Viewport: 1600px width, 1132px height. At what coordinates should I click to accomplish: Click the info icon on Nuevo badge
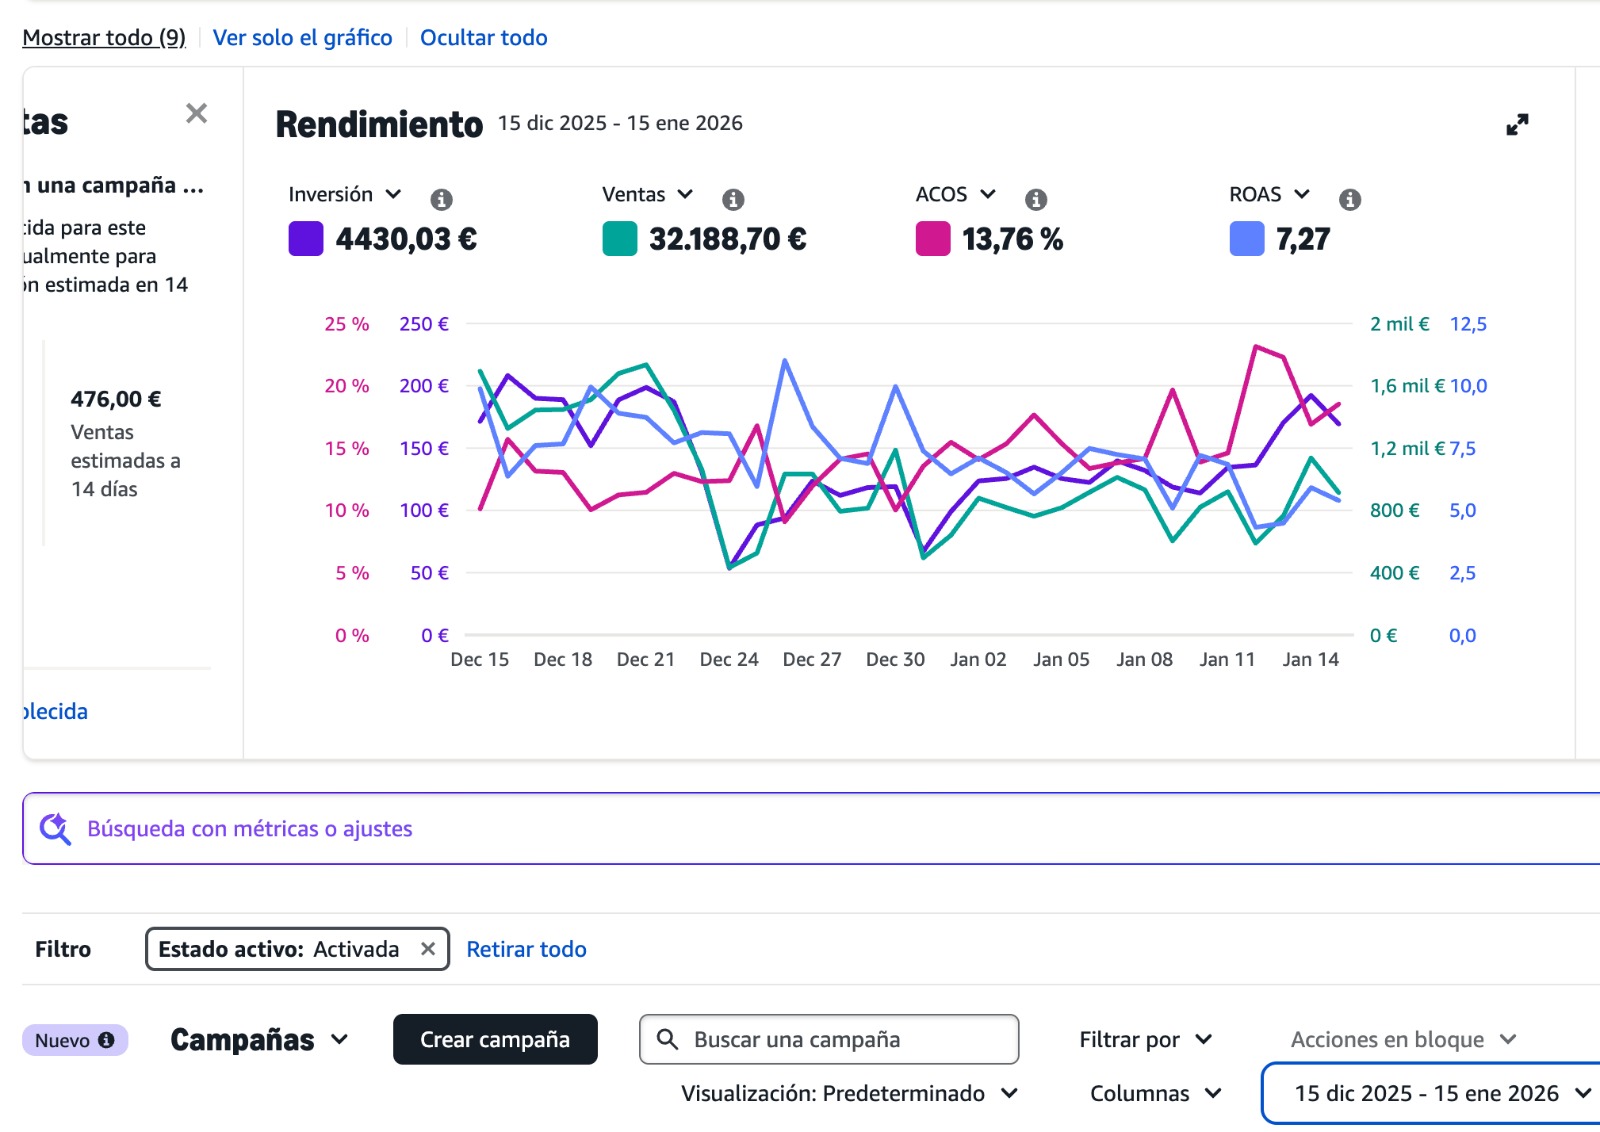pos(106,1040)
